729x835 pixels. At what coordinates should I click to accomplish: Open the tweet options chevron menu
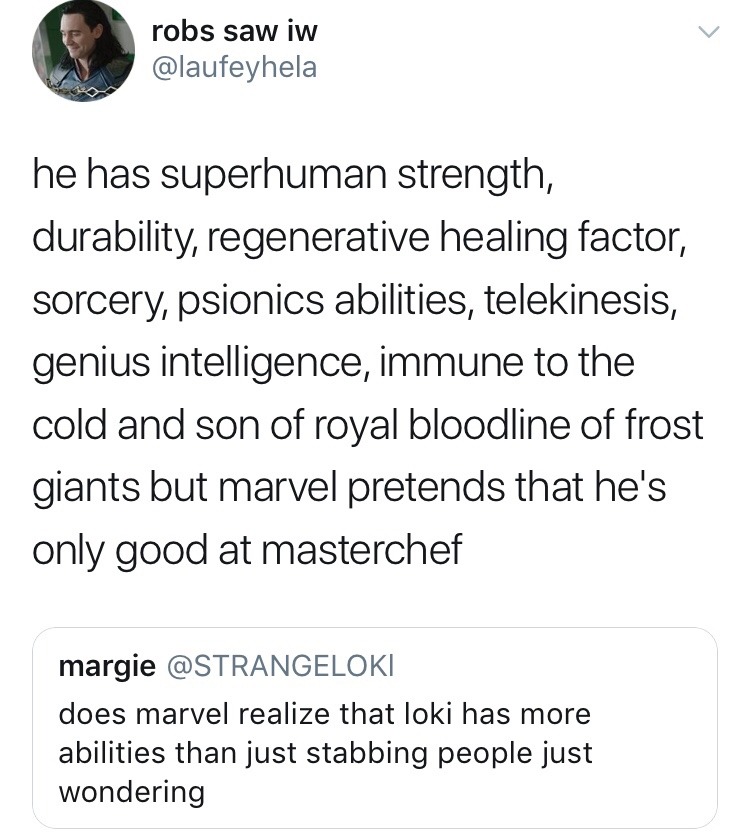point(707,33)
